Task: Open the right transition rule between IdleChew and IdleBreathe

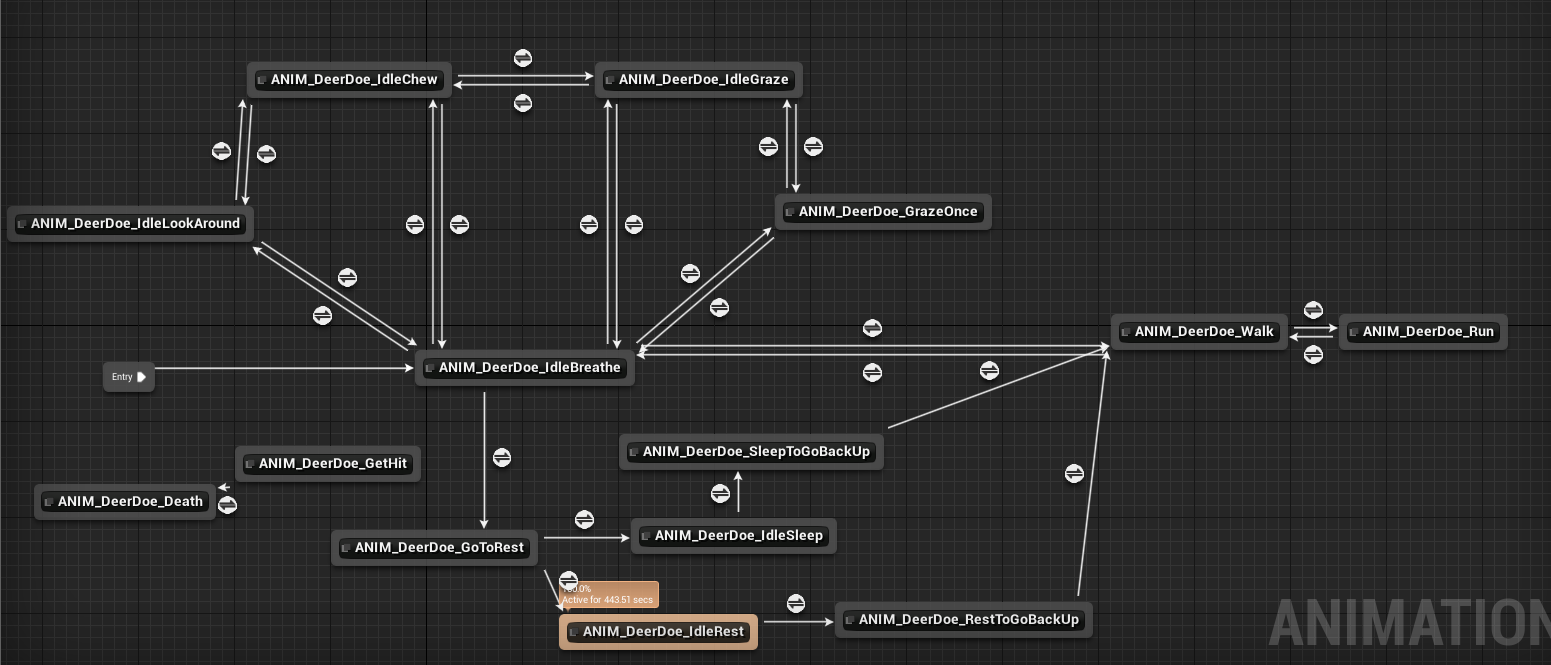Action: click(459, 224)
